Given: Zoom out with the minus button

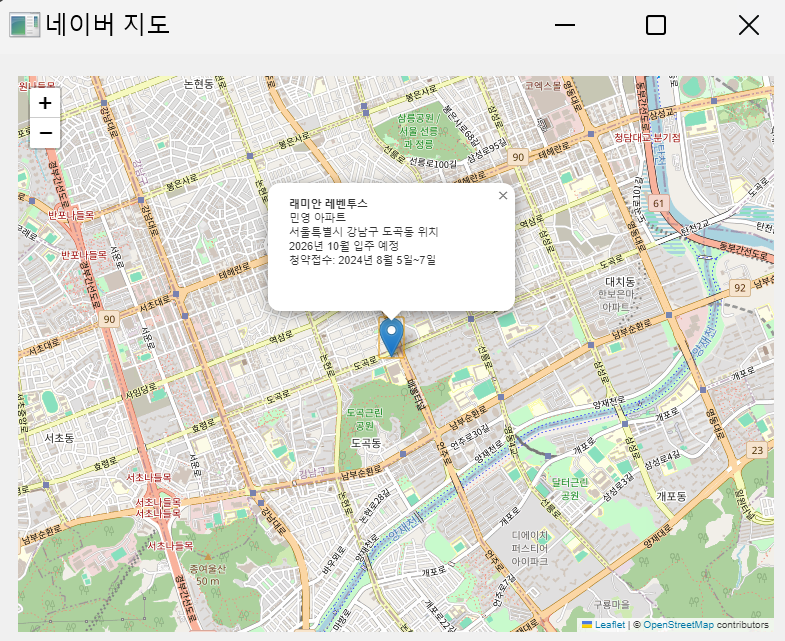Looking at the screenshot, I should pos(45,133).
